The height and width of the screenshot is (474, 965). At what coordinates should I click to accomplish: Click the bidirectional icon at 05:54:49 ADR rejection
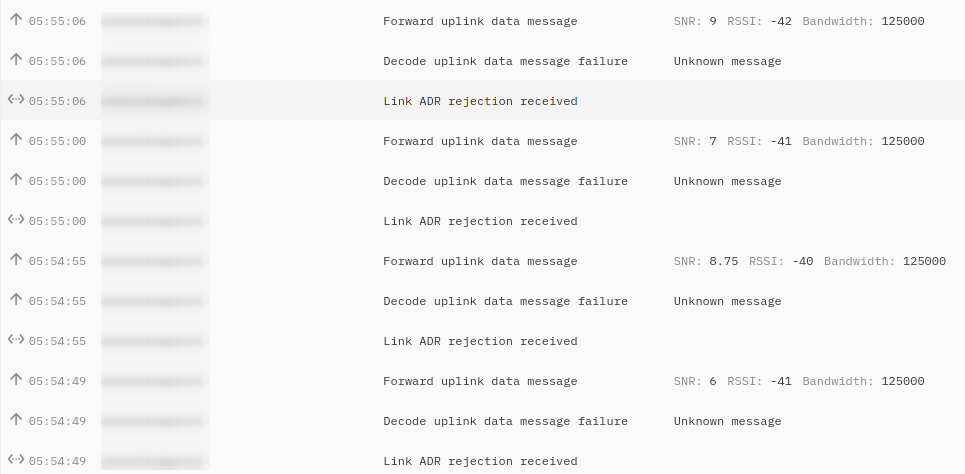pos(16,459)
